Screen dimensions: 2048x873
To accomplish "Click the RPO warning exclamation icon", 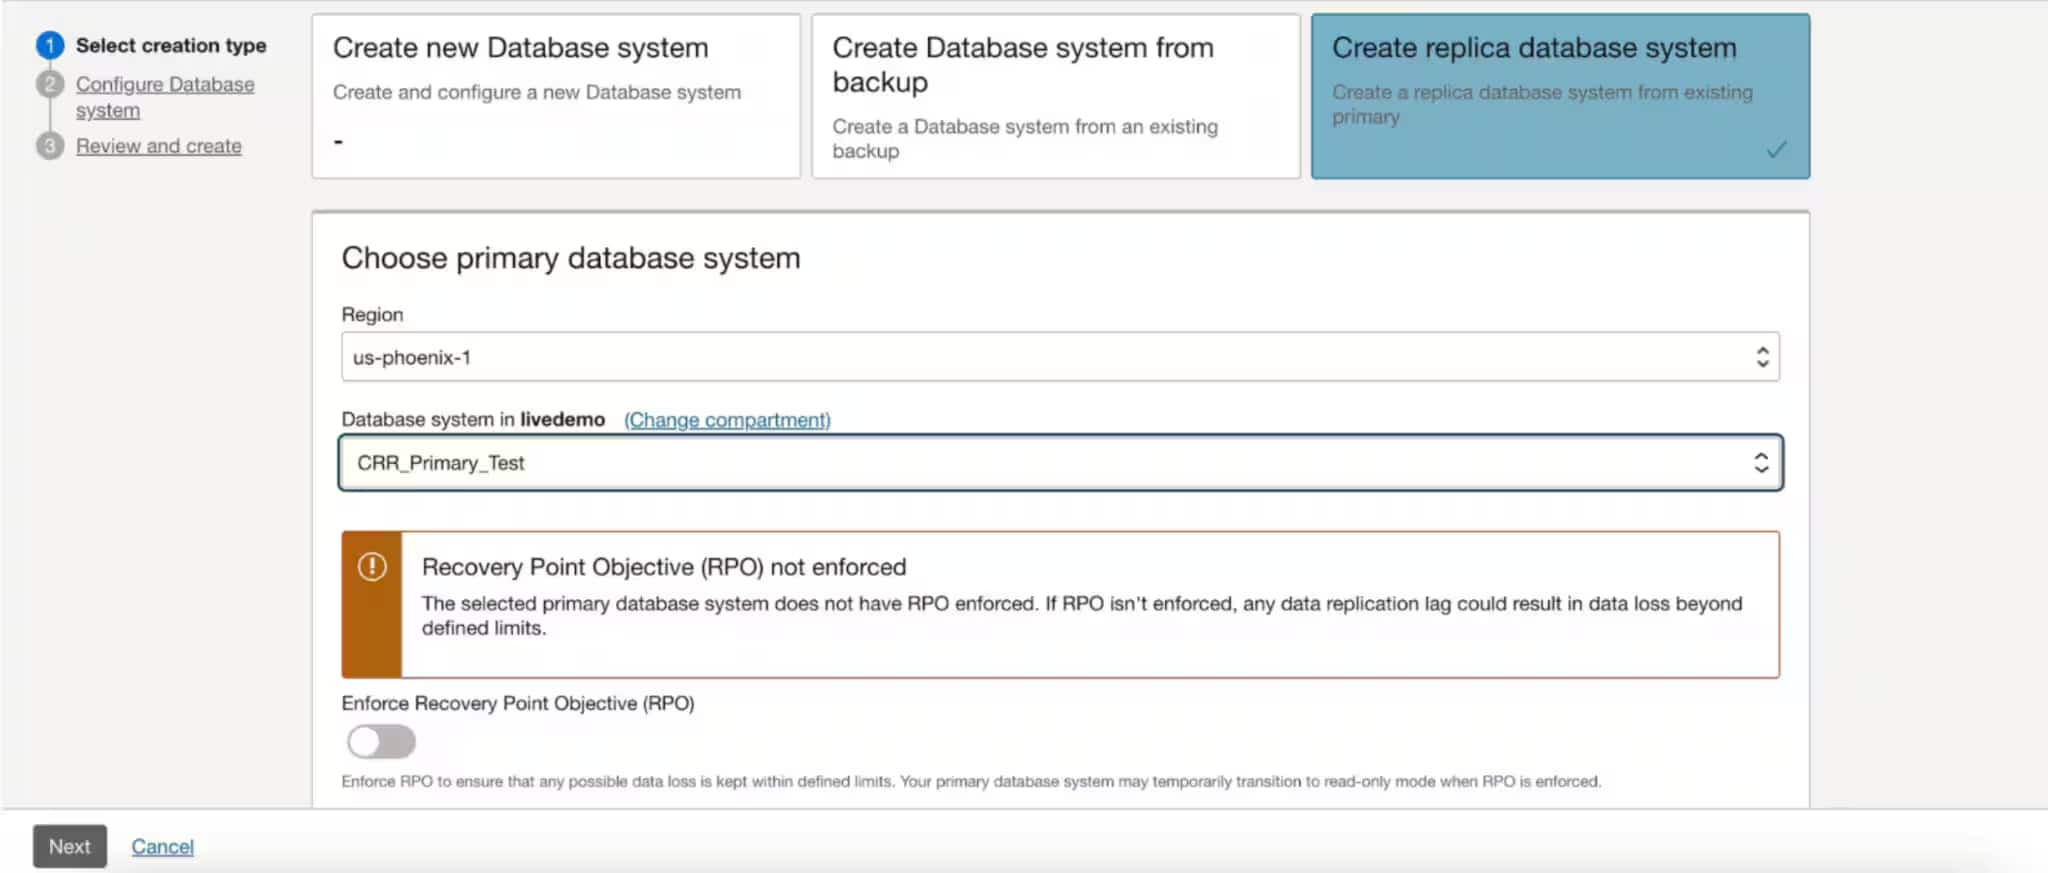I will (372, 567).
